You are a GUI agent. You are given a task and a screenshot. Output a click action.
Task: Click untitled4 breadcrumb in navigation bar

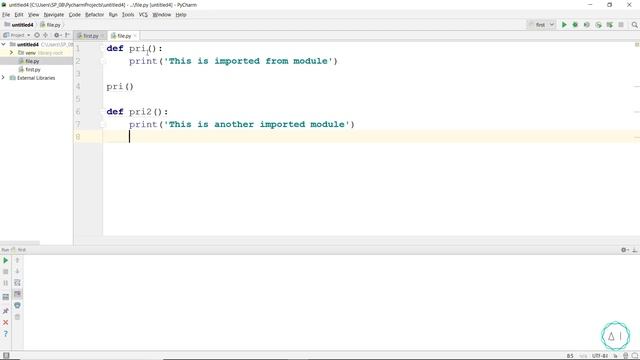pos(19,25)
